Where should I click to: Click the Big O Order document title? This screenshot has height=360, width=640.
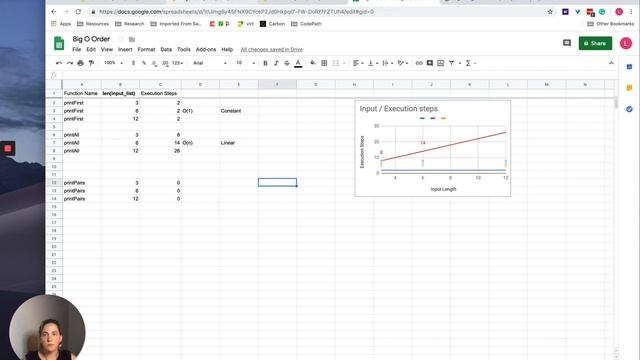pyautogui.click(x=91, y=39)
